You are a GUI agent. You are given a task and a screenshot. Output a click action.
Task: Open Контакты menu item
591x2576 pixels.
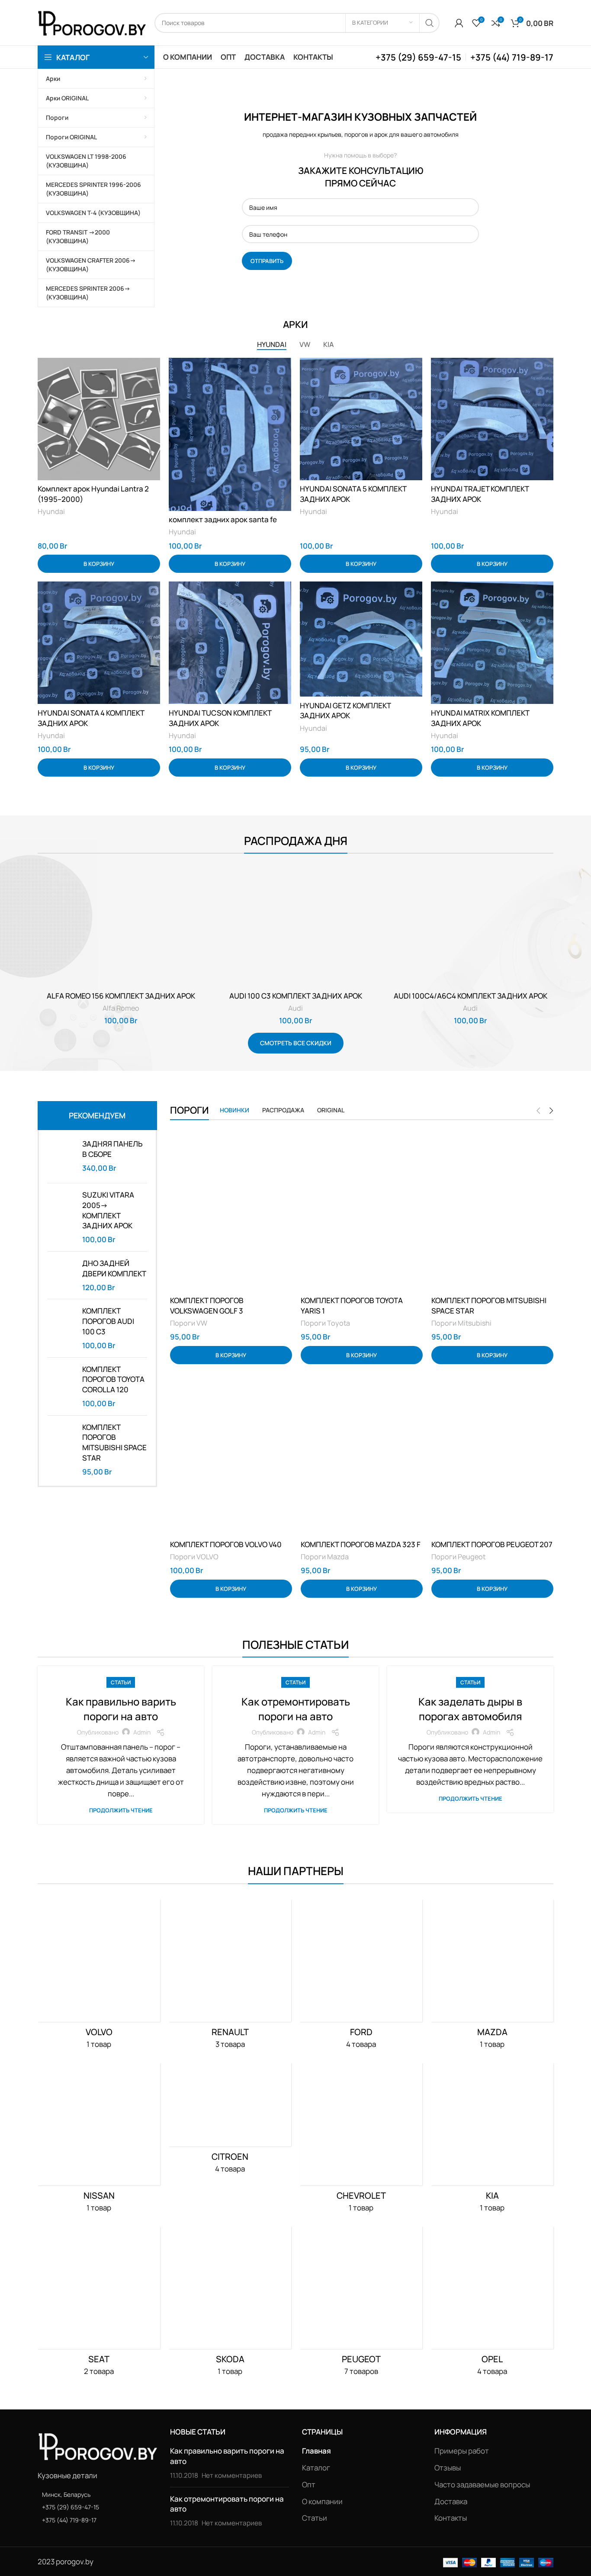coord(313,57)
